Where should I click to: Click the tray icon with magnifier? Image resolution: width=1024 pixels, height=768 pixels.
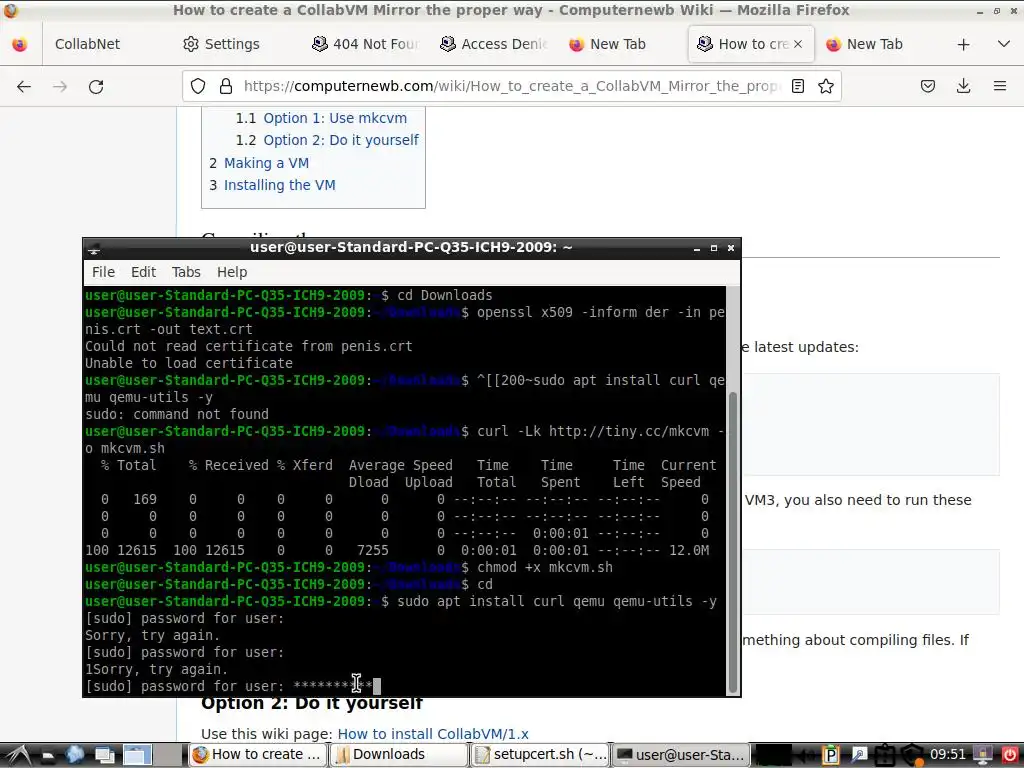click(x=858, y=756)
